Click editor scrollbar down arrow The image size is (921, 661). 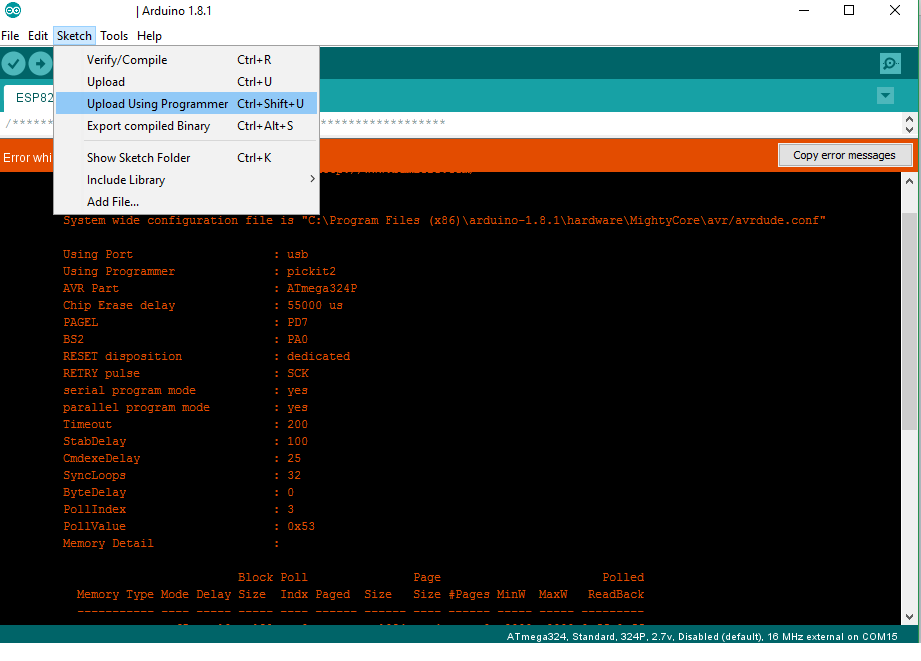pyautogui.click(x=909, y=130)
